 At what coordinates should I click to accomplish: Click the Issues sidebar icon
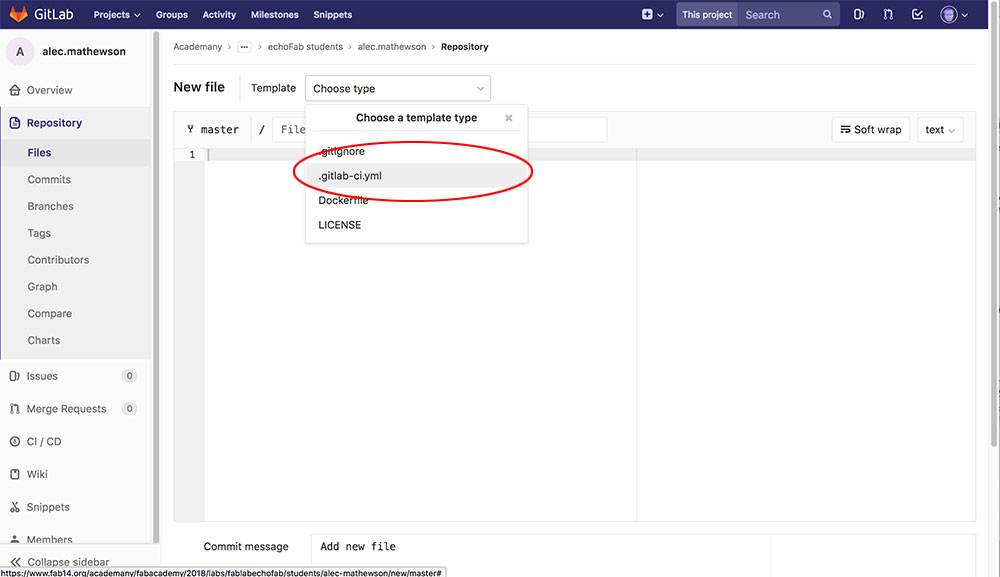15,376
